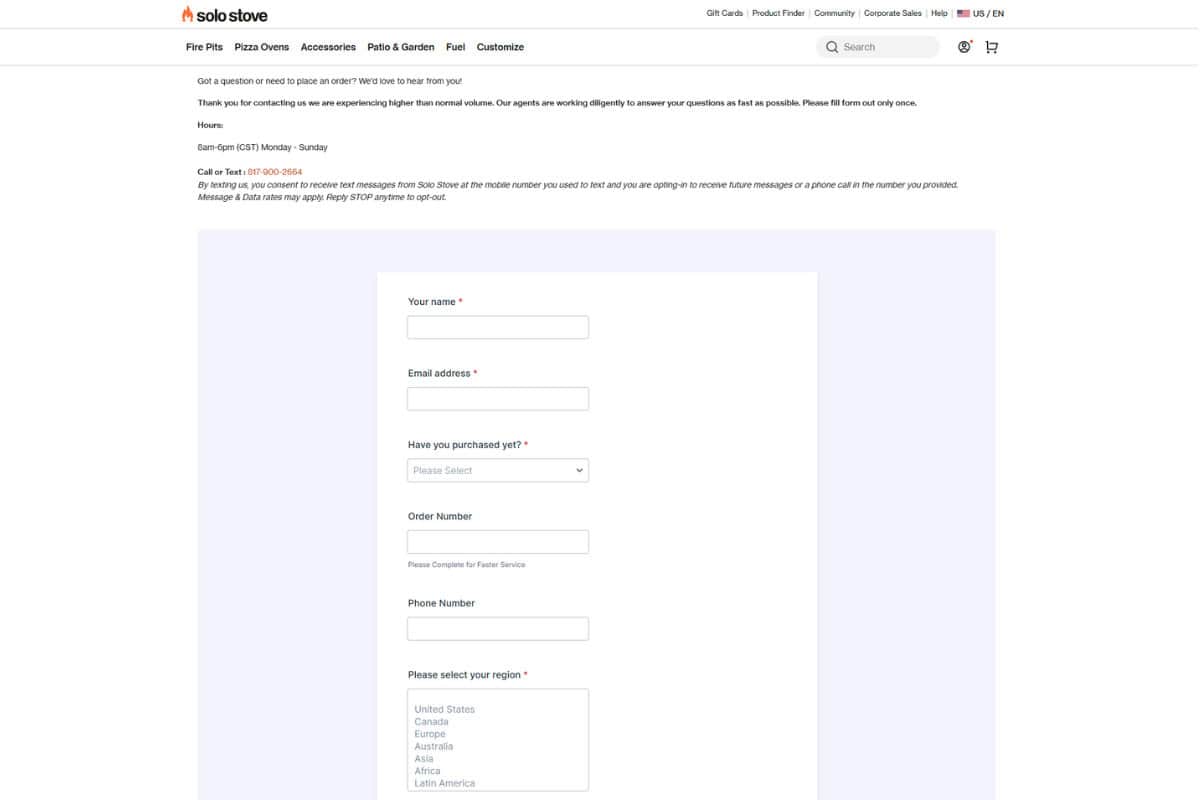Select the Customize nav item
This screenshot has height=800, width=1200.
[x=500, y=47]
